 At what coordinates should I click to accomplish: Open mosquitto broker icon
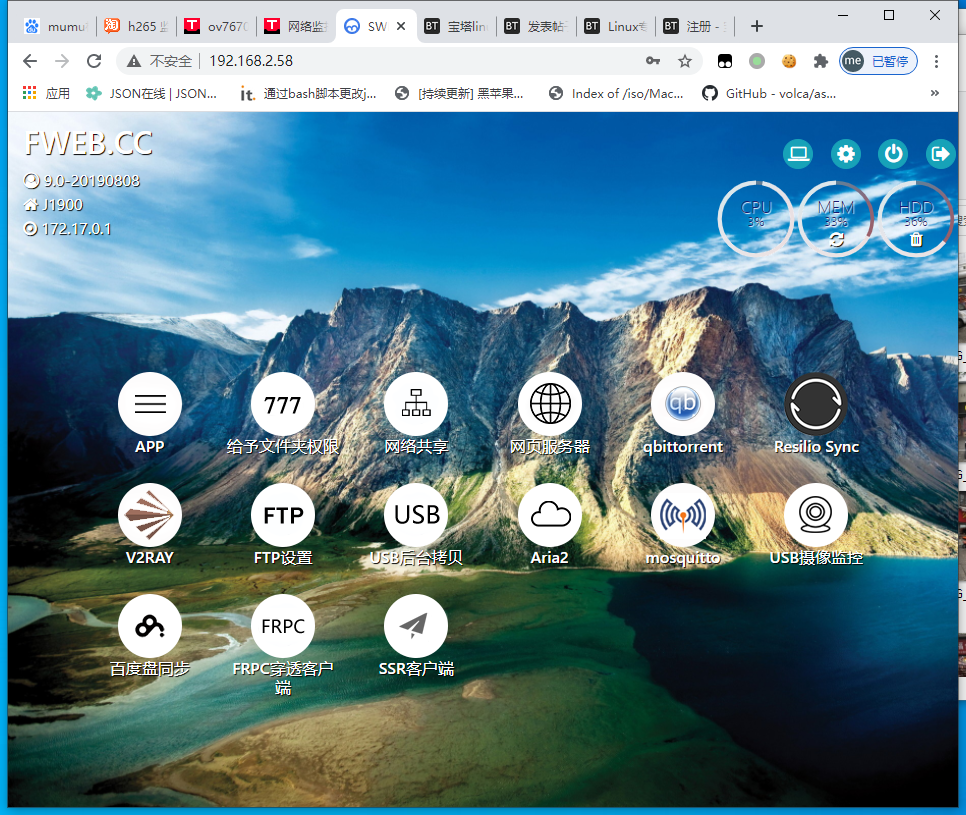pyautogui.click(x=683, y=516)
